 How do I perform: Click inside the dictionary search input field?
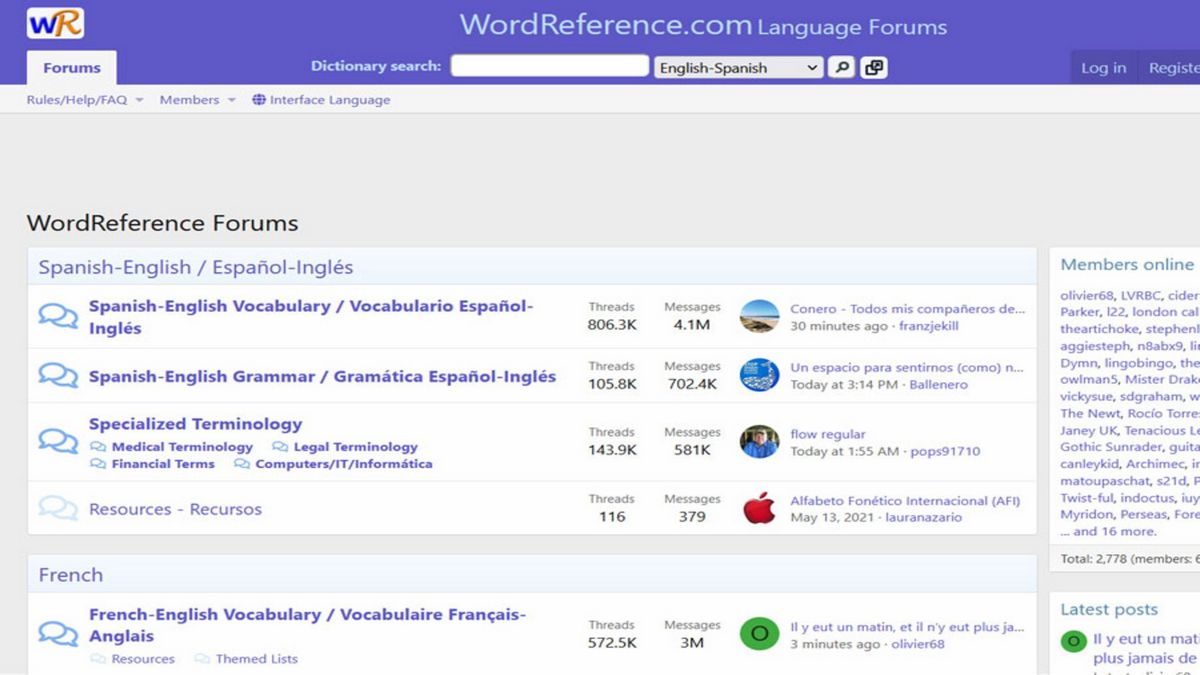pyautogui.click(x=548, y=64)
